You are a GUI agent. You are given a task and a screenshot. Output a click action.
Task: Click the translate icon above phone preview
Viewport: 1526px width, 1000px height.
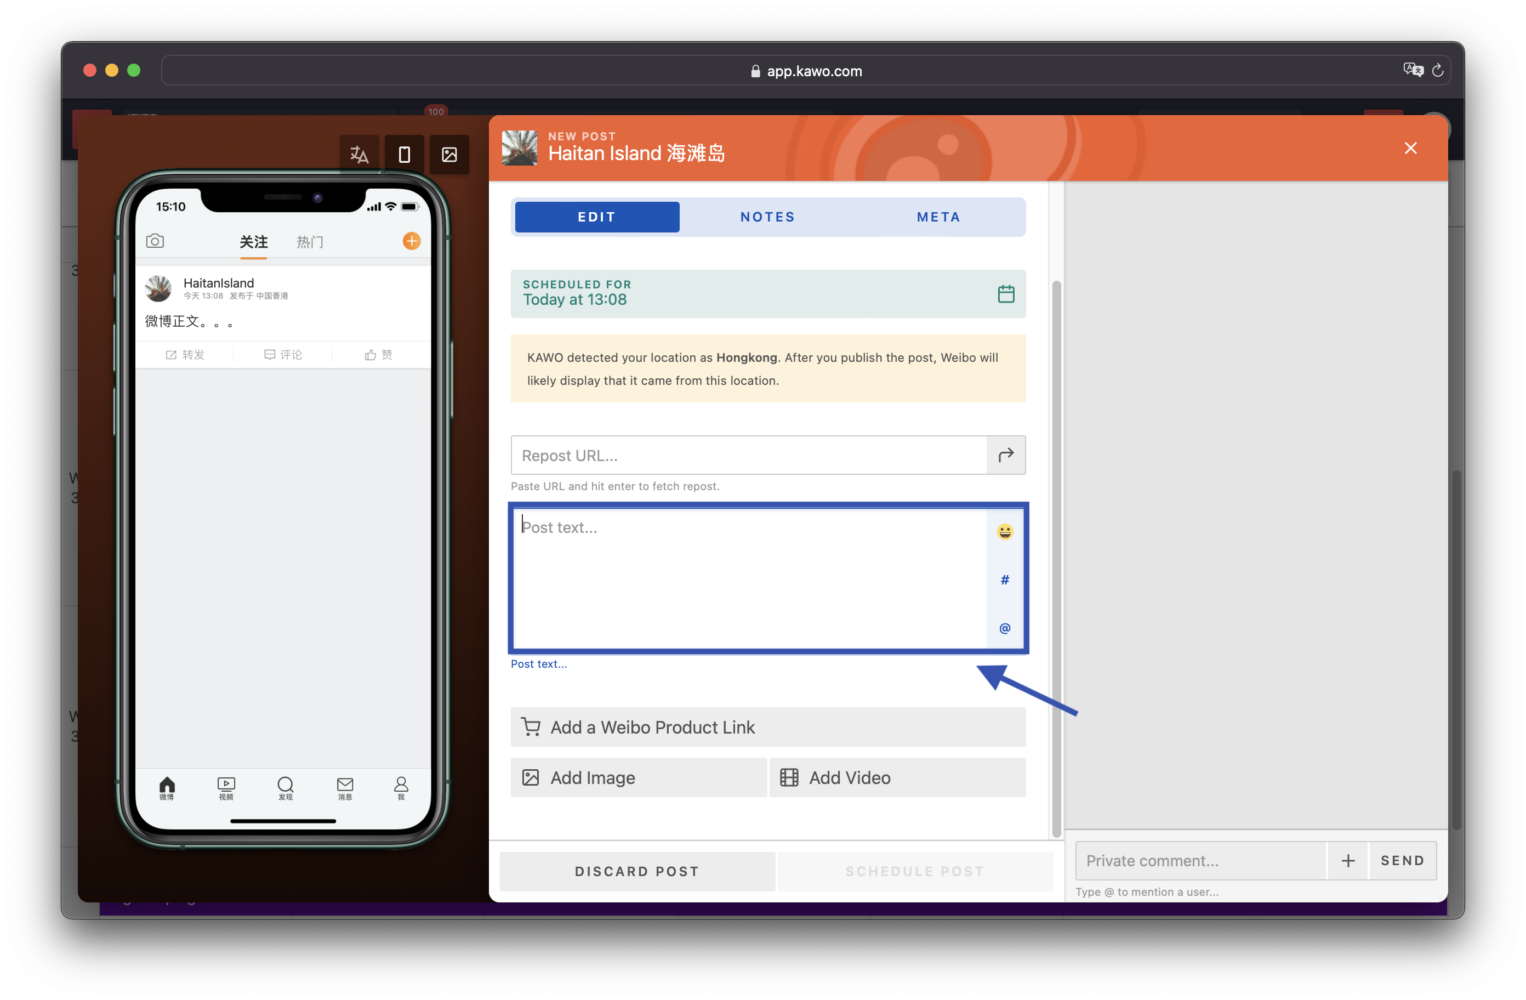(359, 155)
